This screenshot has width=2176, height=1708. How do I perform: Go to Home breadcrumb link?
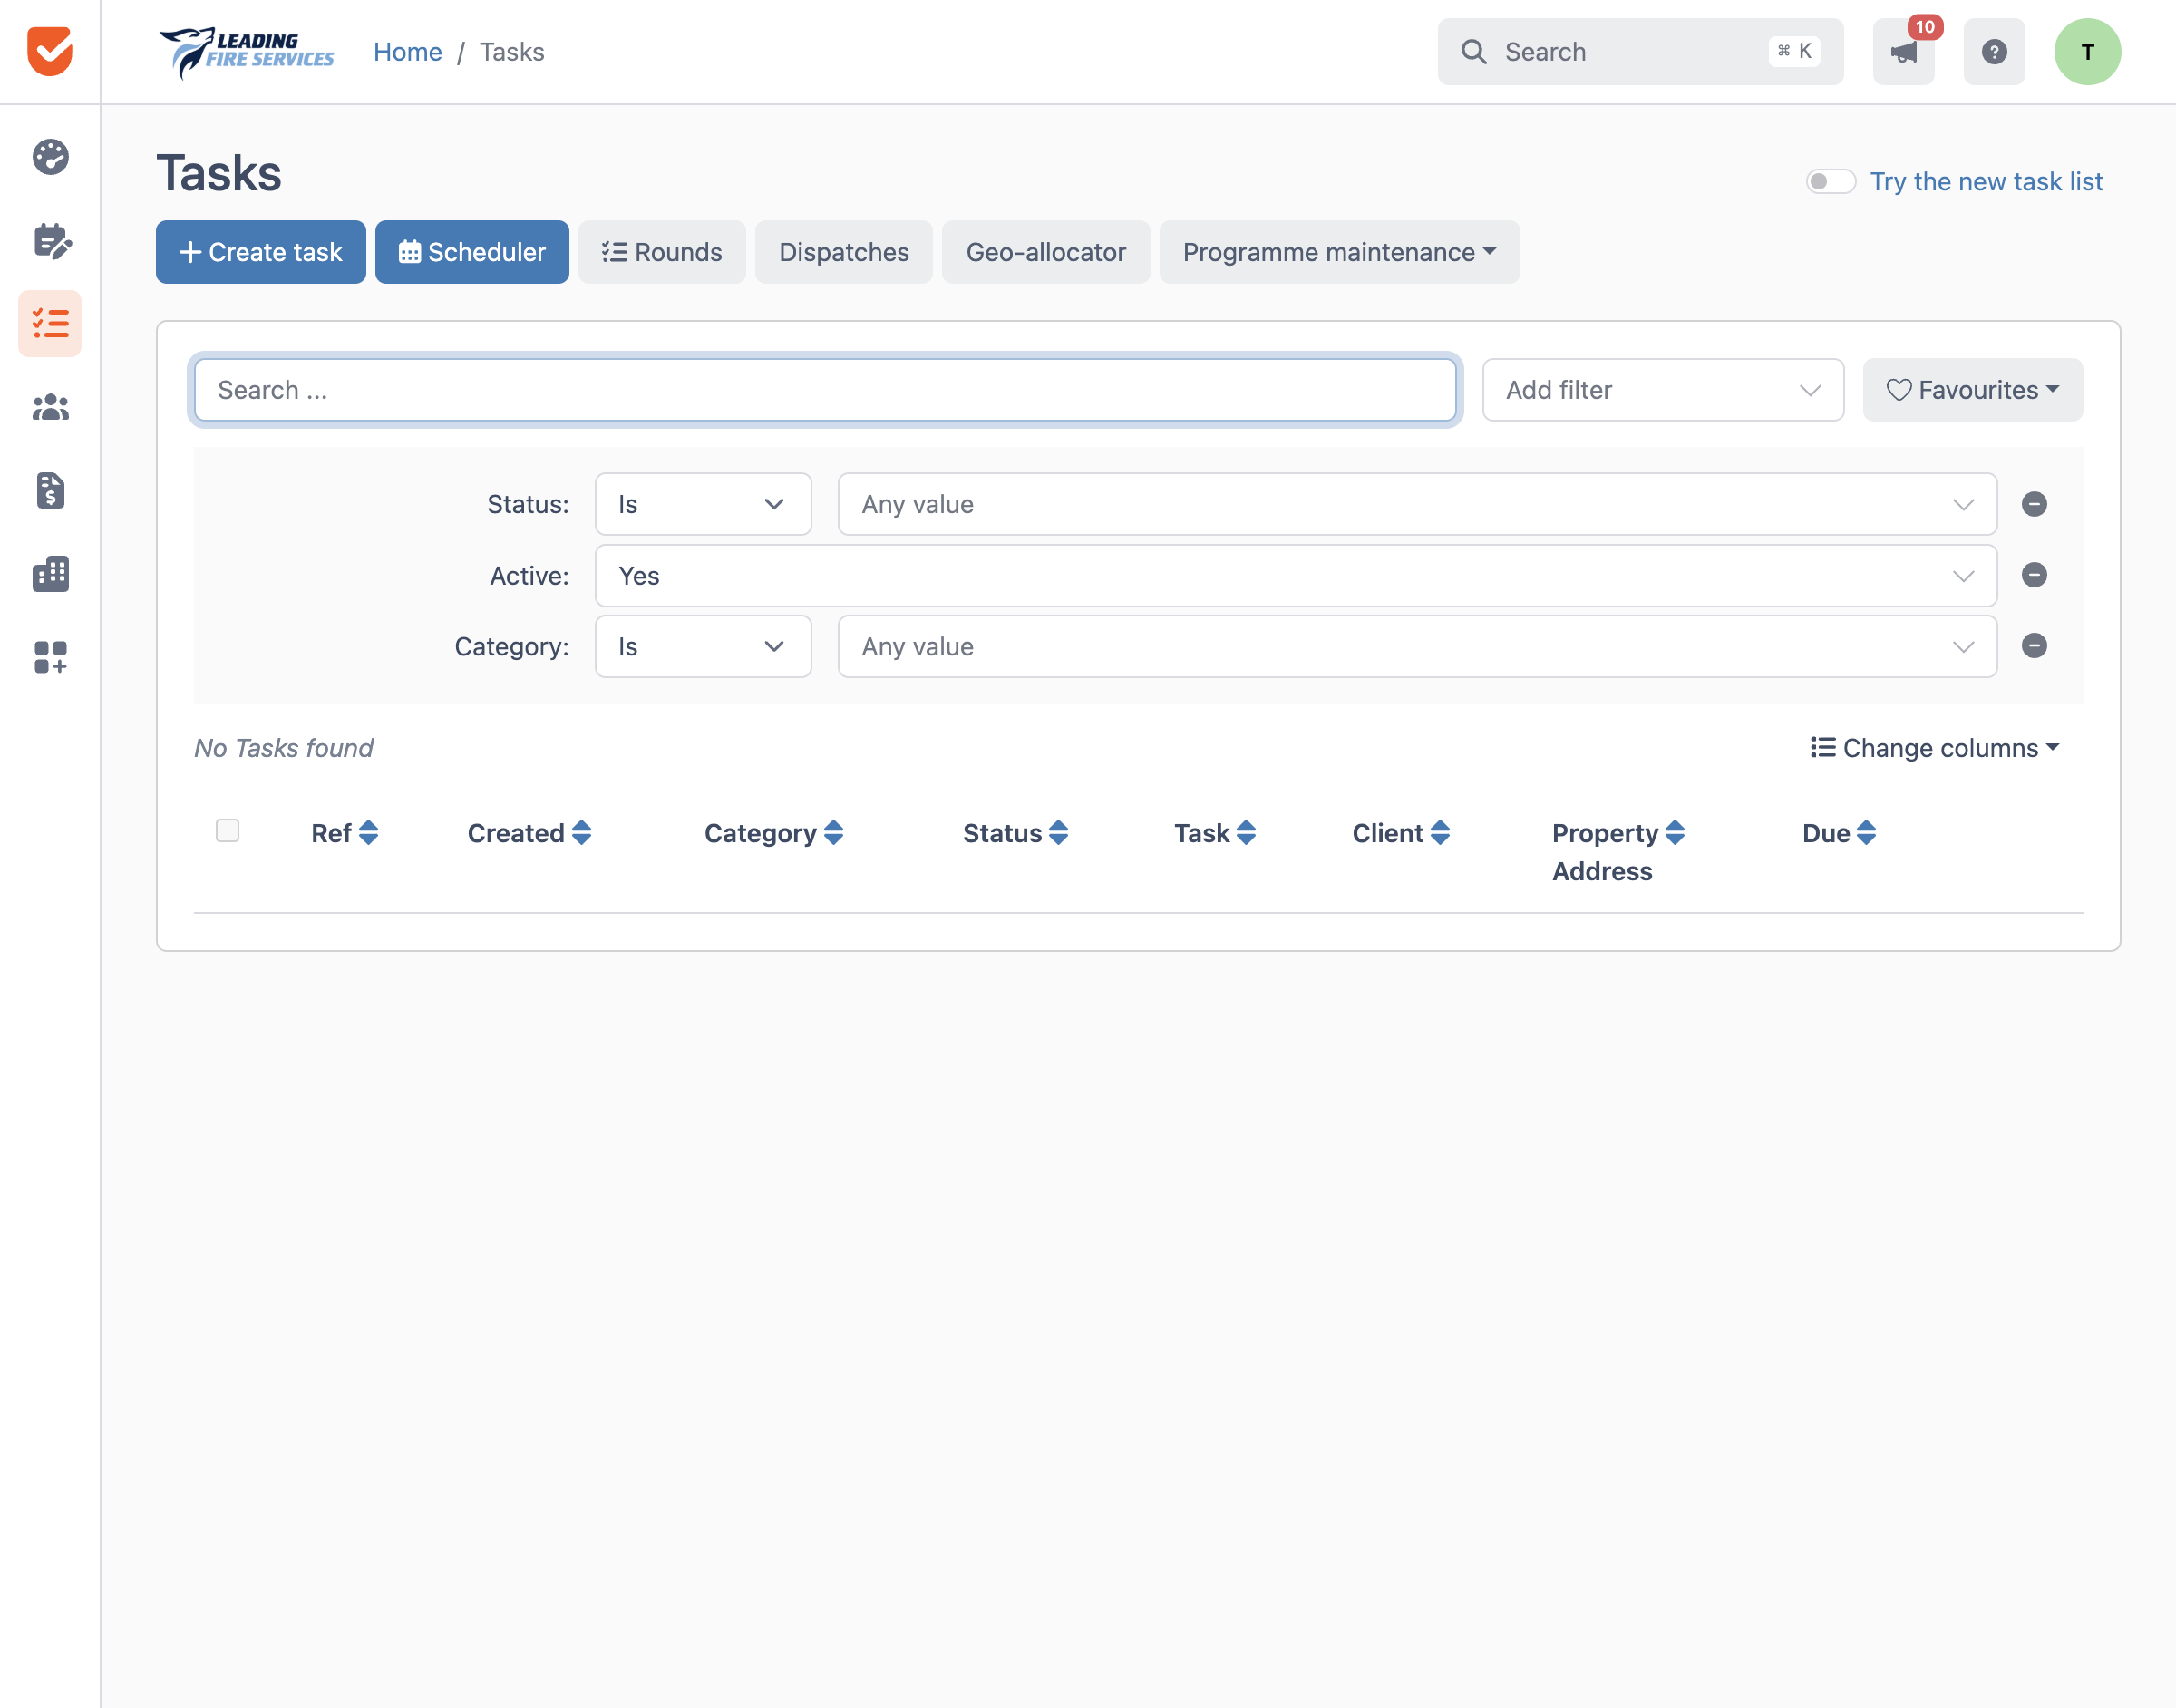coord(408,52)
